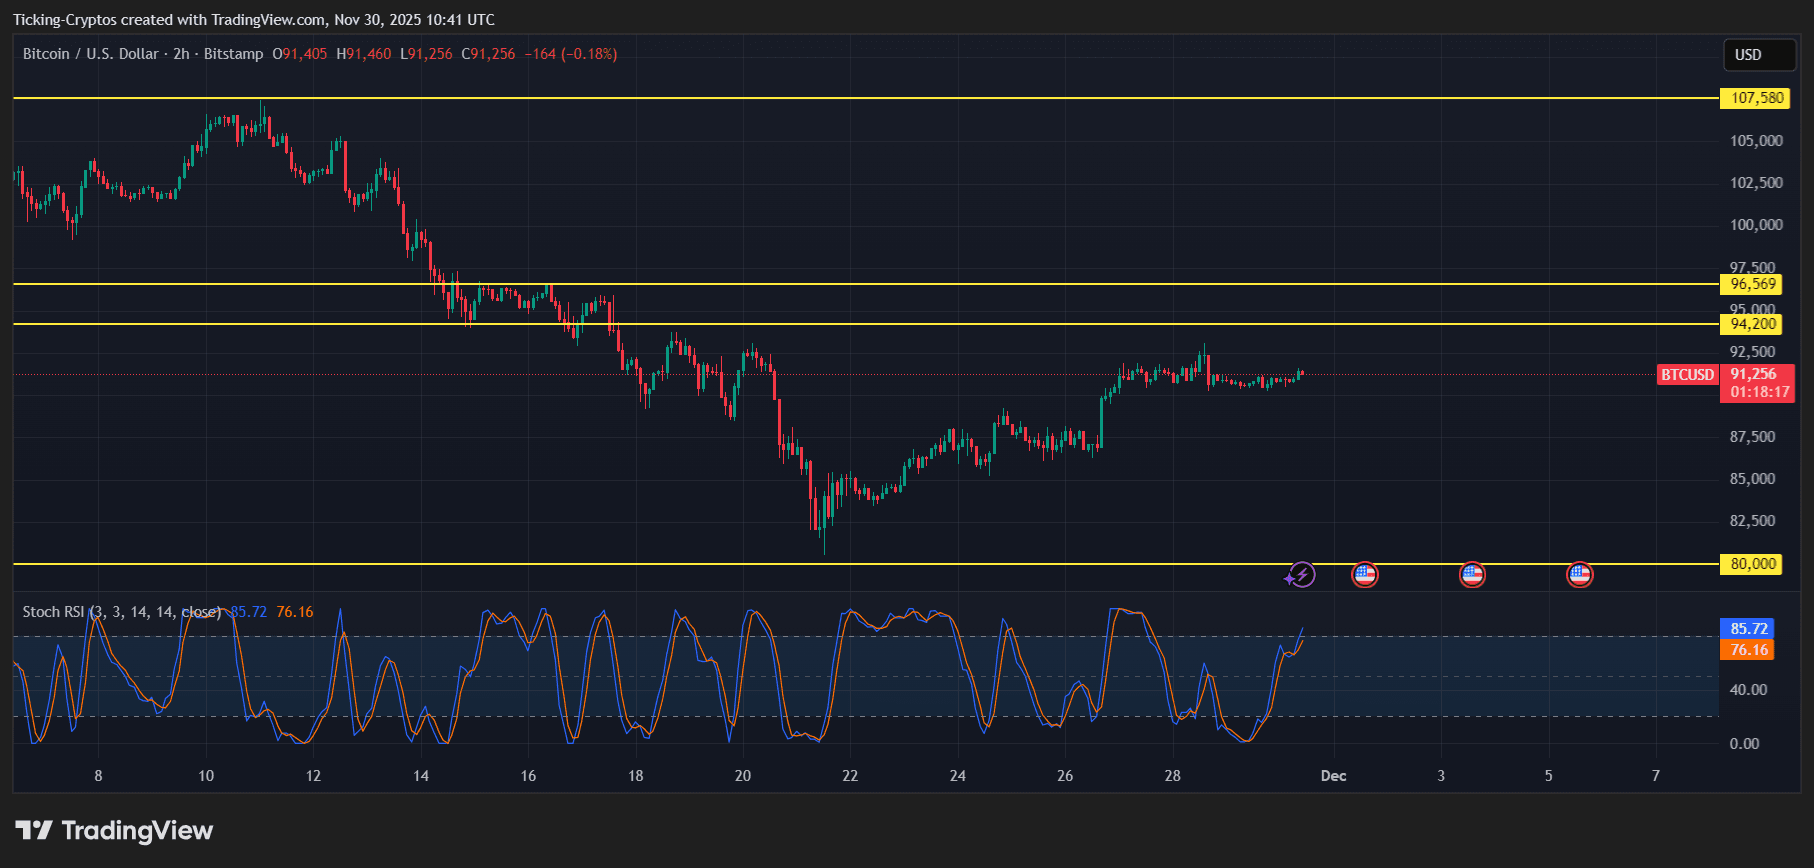This screenshot has width=1814, height=868.
Task: Click the blue 85.72 axis value label
Action: tap(1748, 629)
